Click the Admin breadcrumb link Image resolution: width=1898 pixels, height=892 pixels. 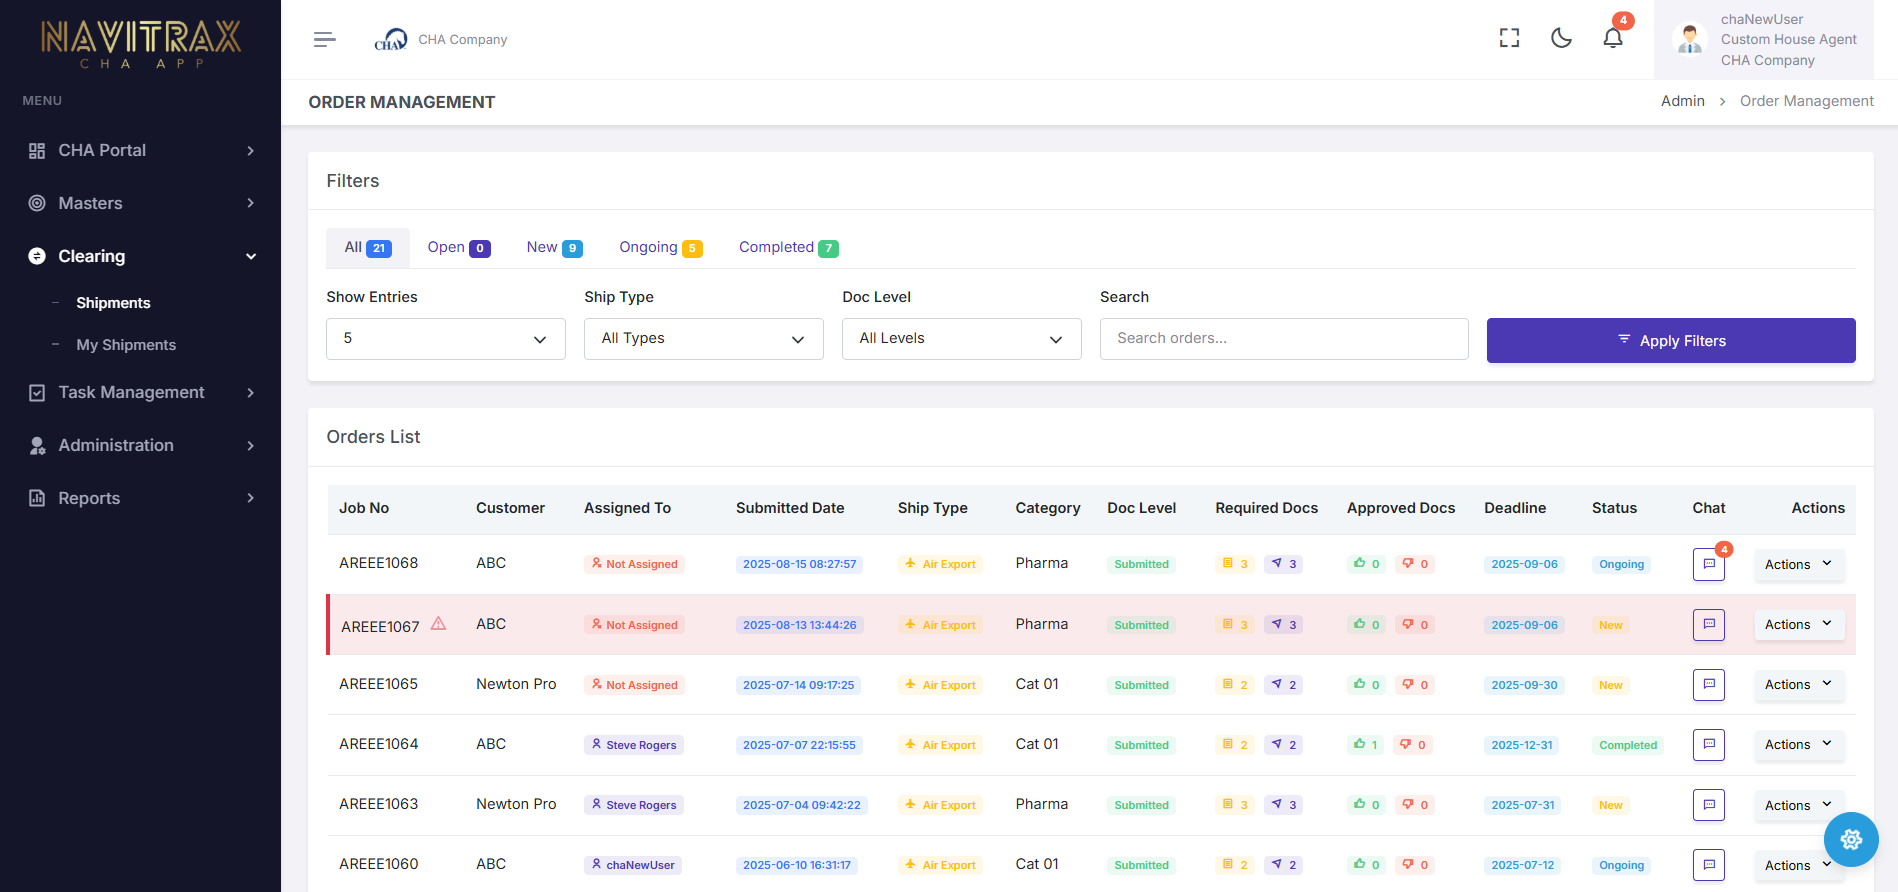(1682, 101)
